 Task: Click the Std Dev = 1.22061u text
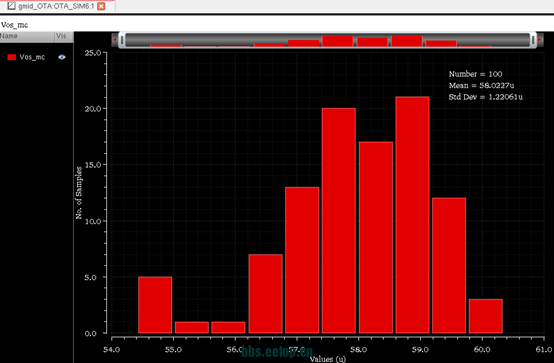coord(485,97)
